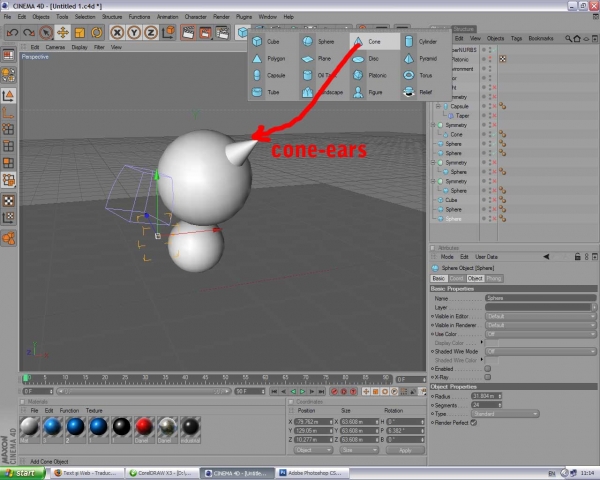Click the Platonic compositing tag
This screenshot has width=600, height=480.
coord(502,59)
